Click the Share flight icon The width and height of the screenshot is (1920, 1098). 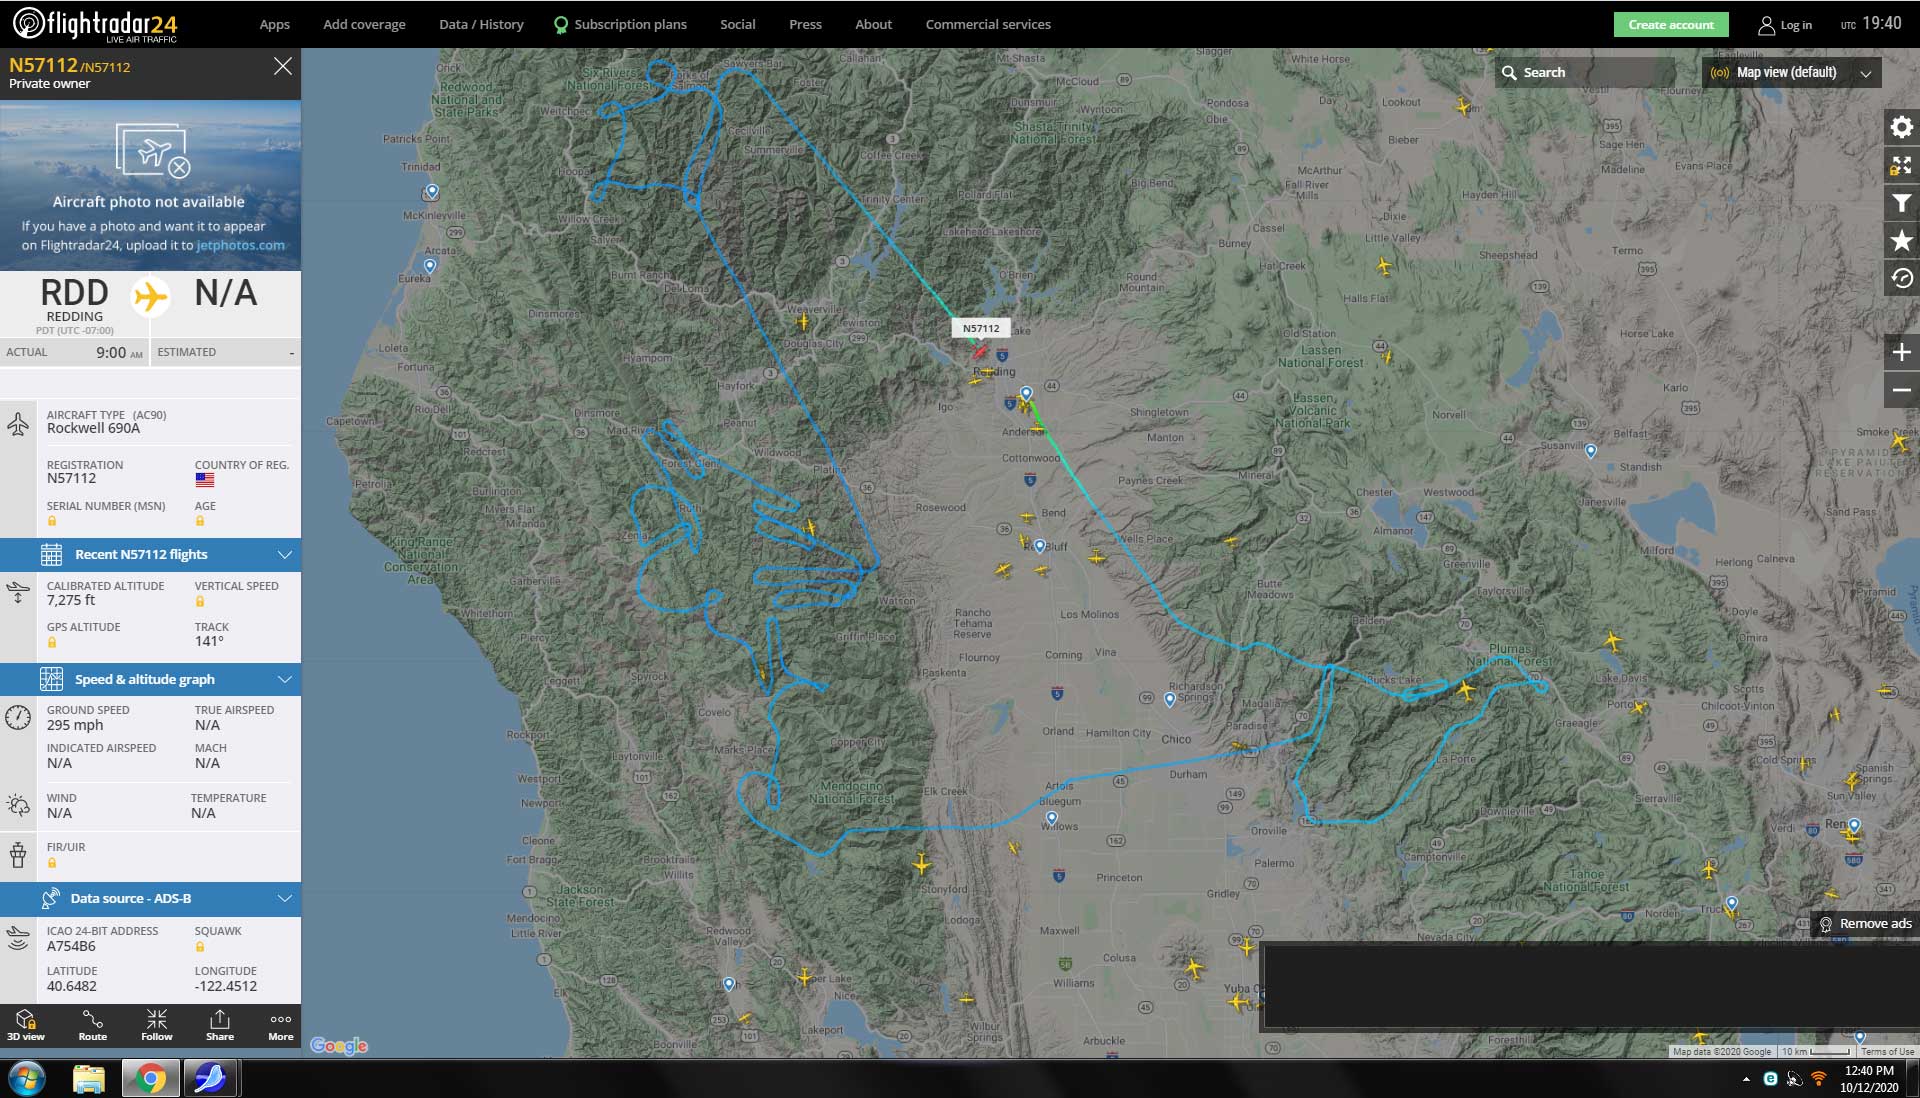click(220, 1025)
